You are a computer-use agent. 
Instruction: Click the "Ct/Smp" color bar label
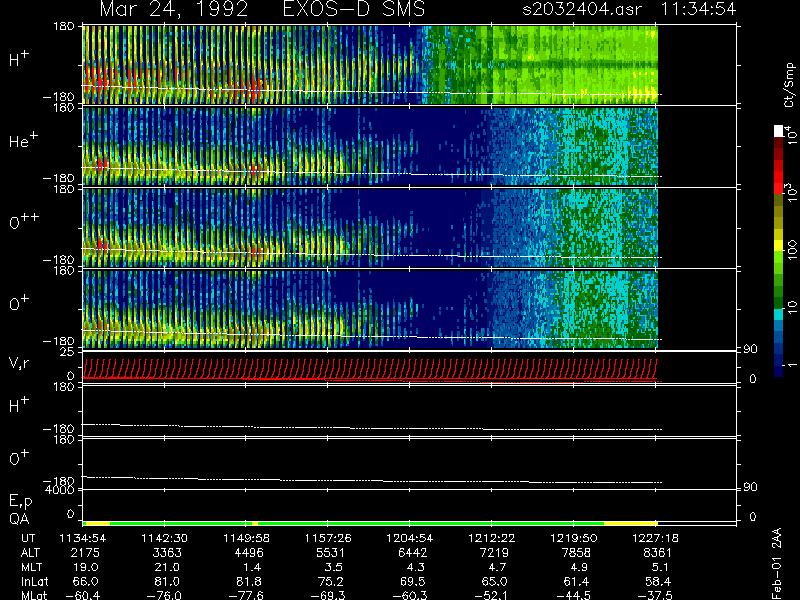(790, 85)
